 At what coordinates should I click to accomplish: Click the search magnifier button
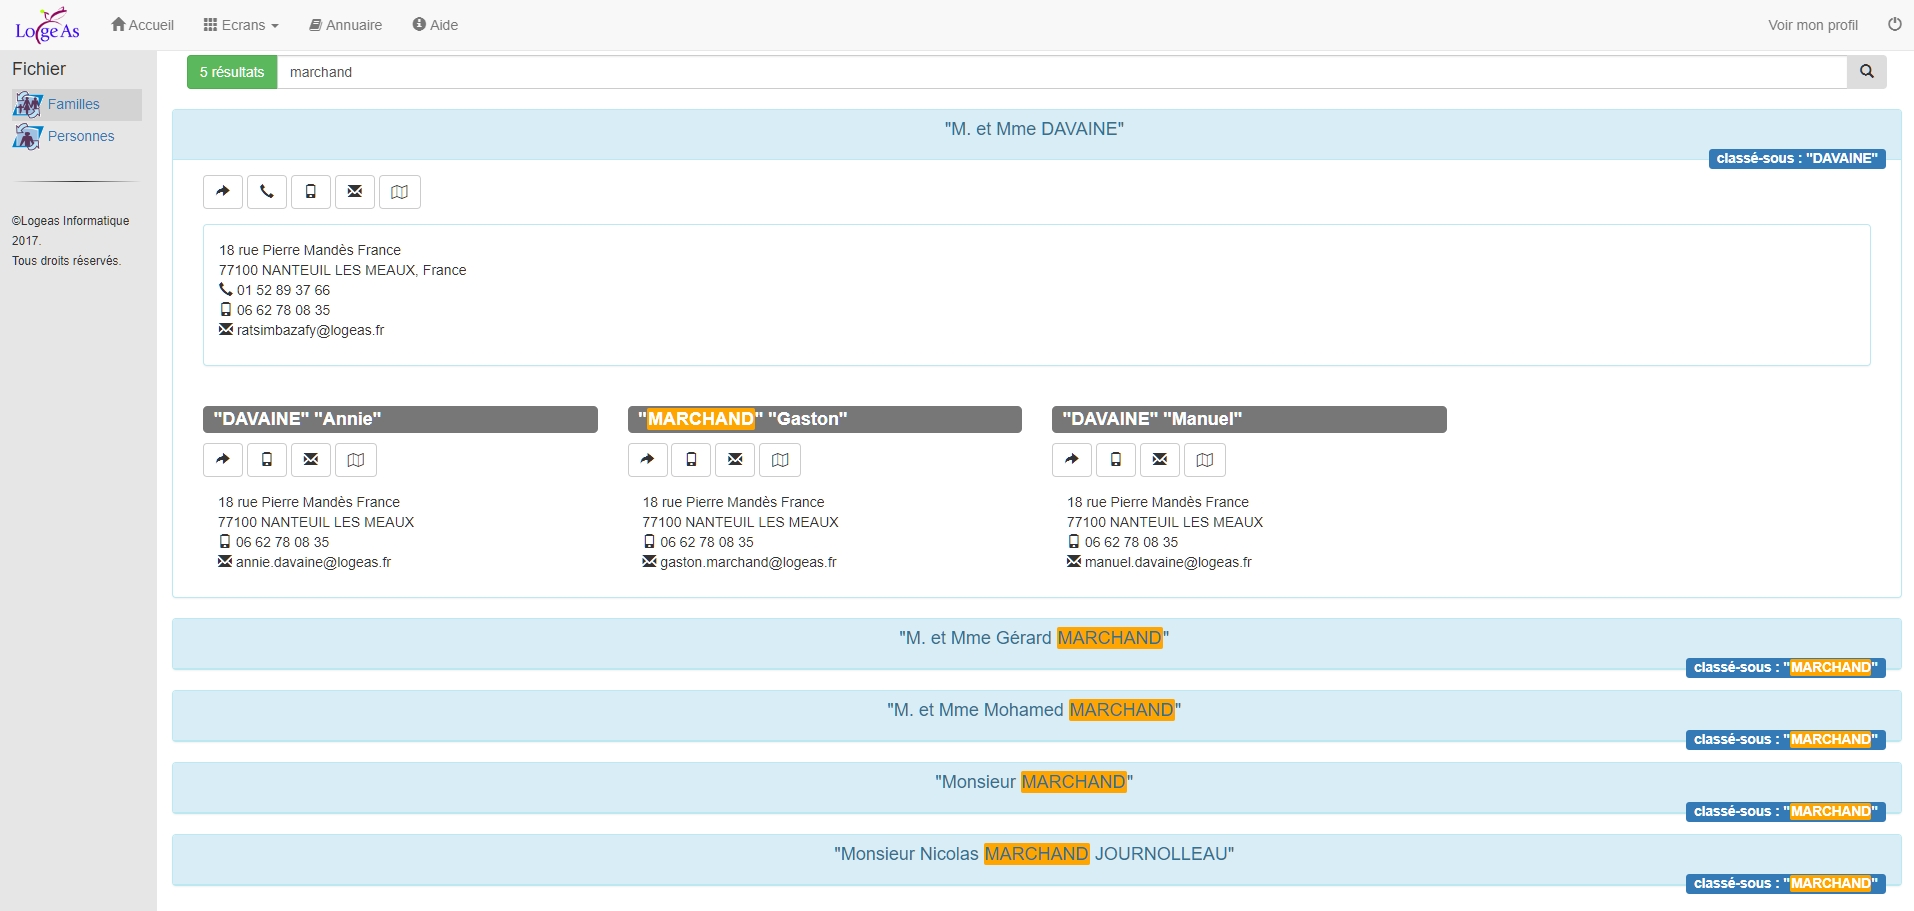1866,72
